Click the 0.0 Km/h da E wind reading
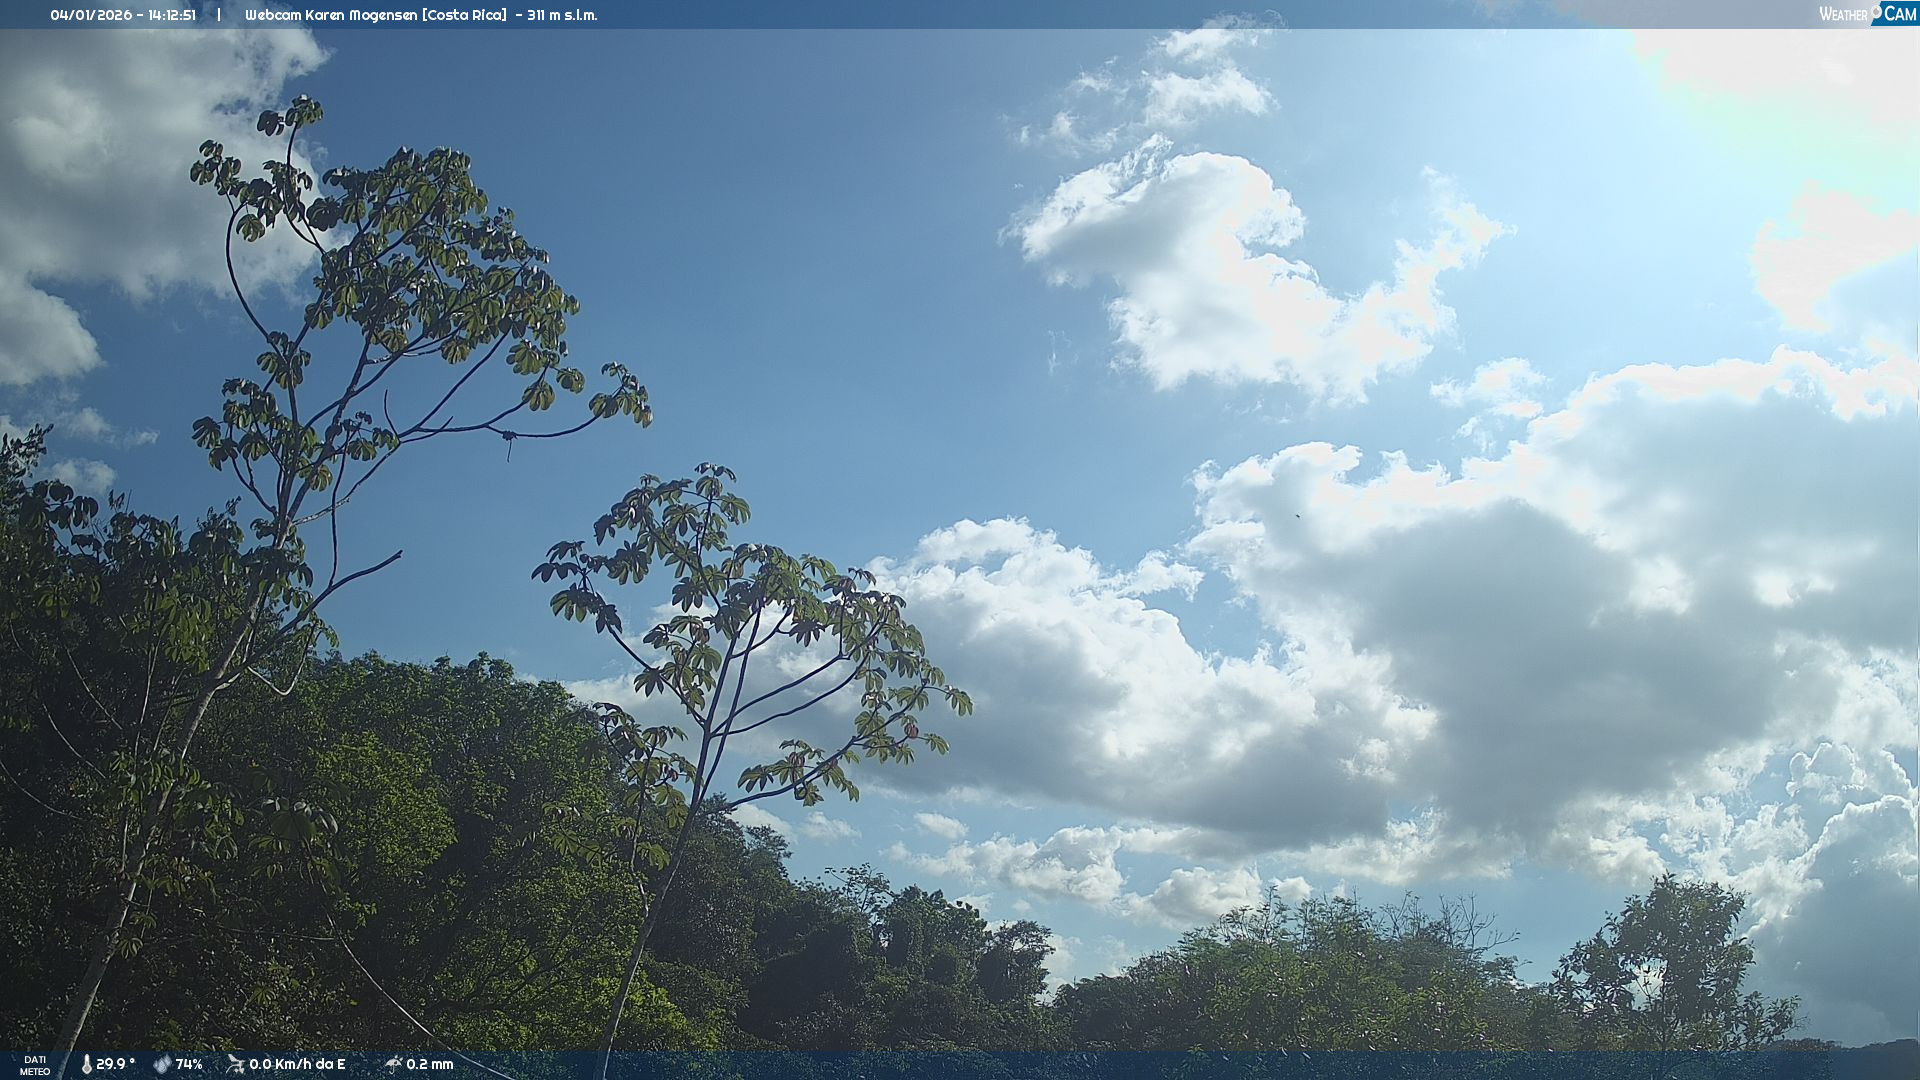 coord(297,1064)
